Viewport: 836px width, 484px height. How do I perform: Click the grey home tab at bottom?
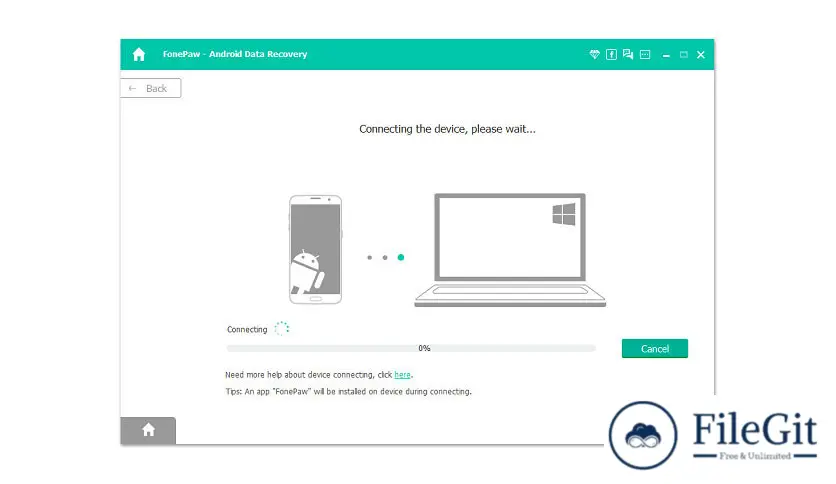148,430
